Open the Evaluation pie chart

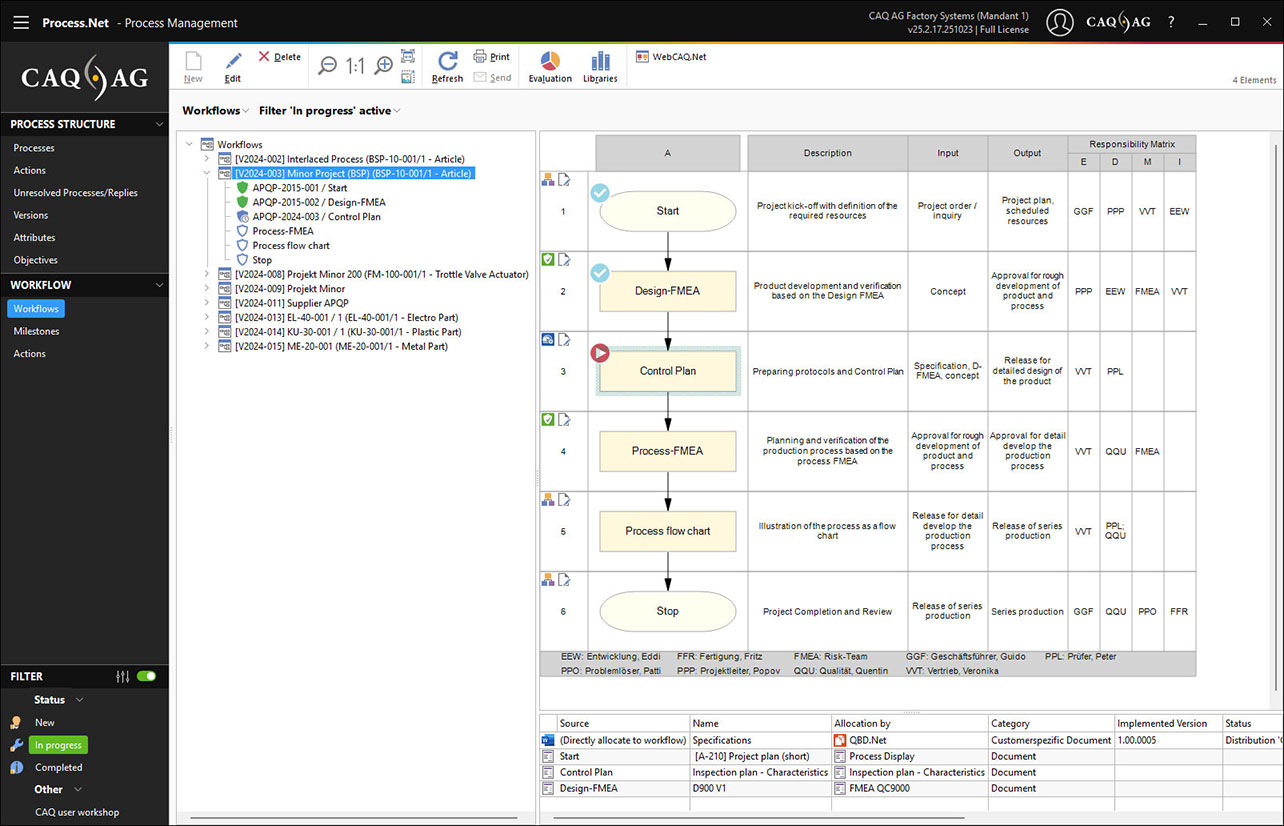[550, 63]
